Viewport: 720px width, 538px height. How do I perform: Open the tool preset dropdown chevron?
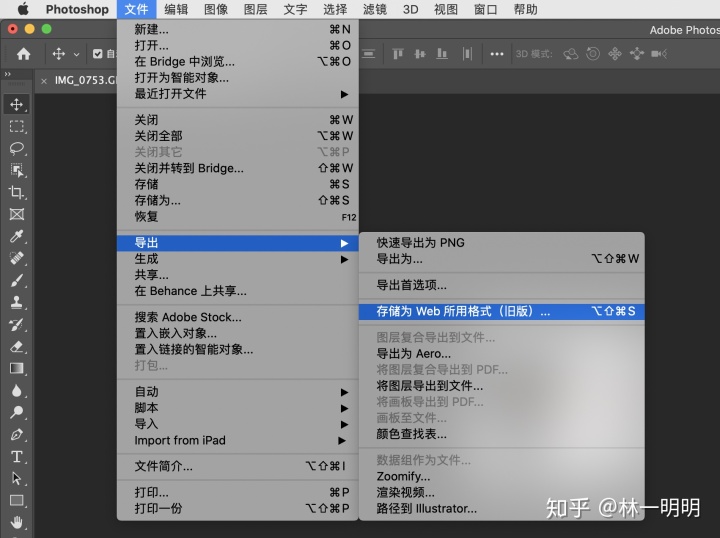pyautogui.click(x=76, y=54)
